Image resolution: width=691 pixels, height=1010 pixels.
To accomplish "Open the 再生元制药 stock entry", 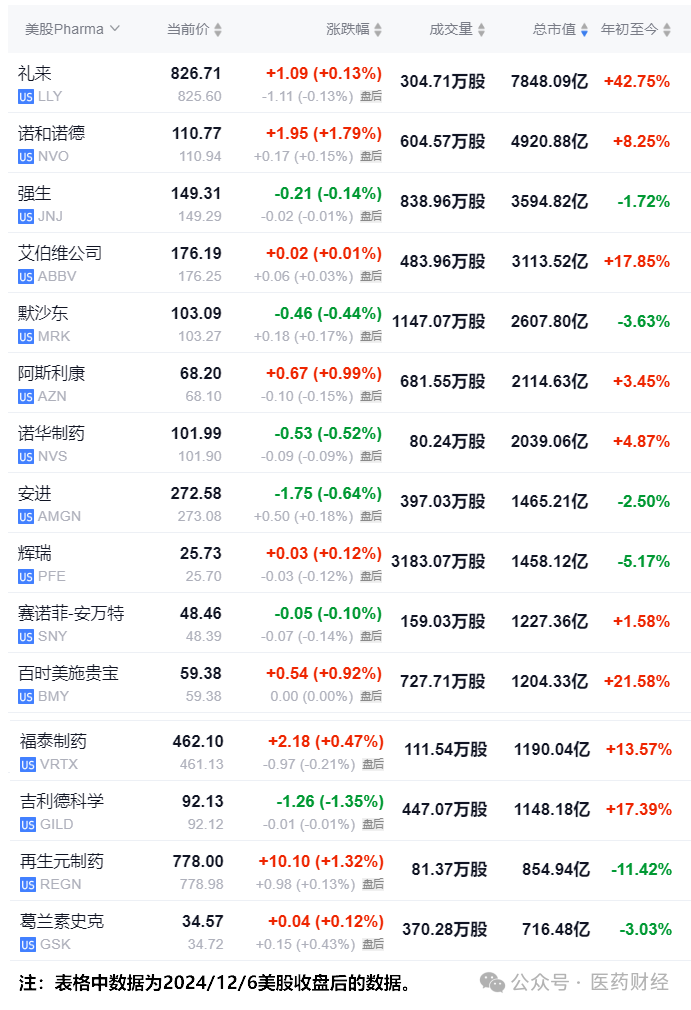I will pos(62,861).
